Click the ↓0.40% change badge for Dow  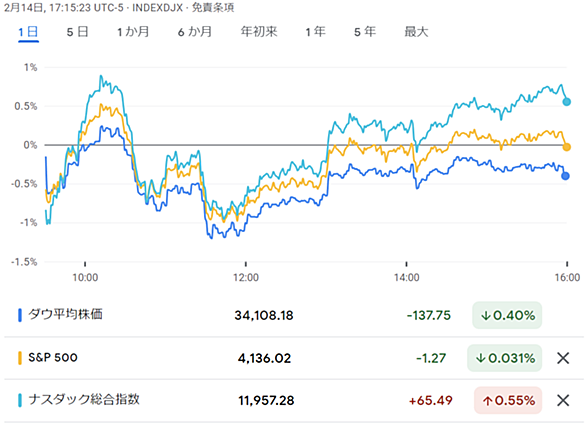tap(507, 315)
